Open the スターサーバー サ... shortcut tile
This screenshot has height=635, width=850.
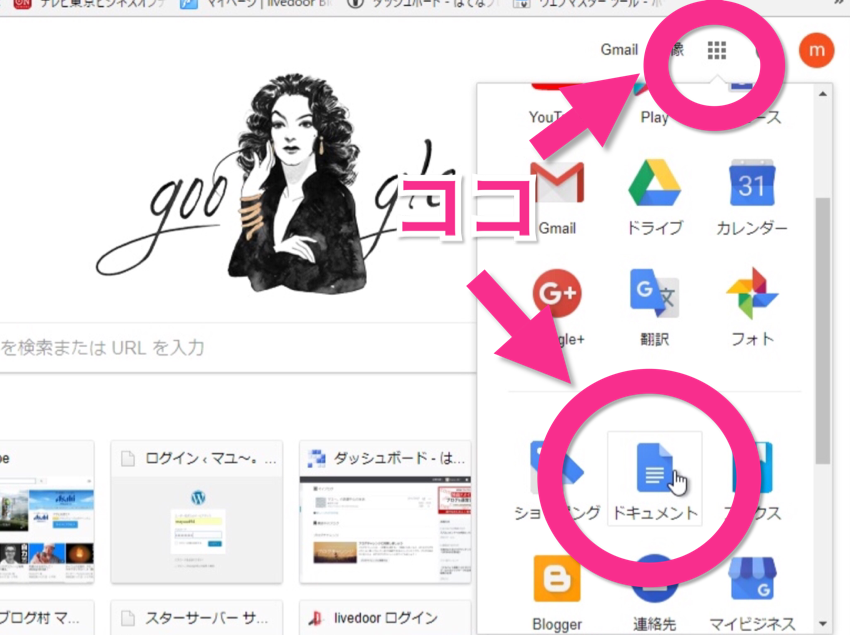pyautogui.click(x=196, y=618)
